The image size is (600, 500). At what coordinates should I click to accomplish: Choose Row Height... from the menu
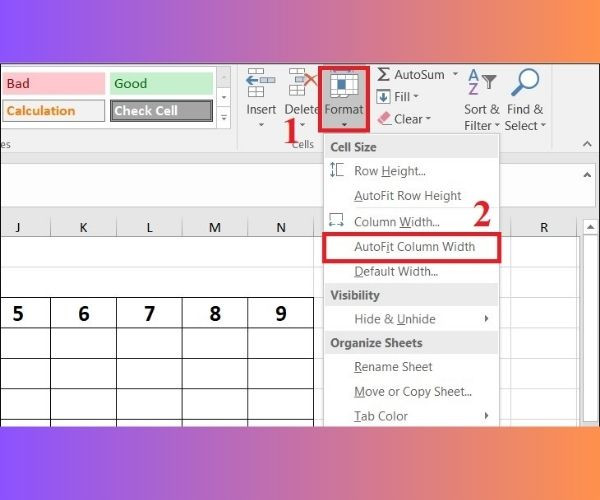pos(411,171)
